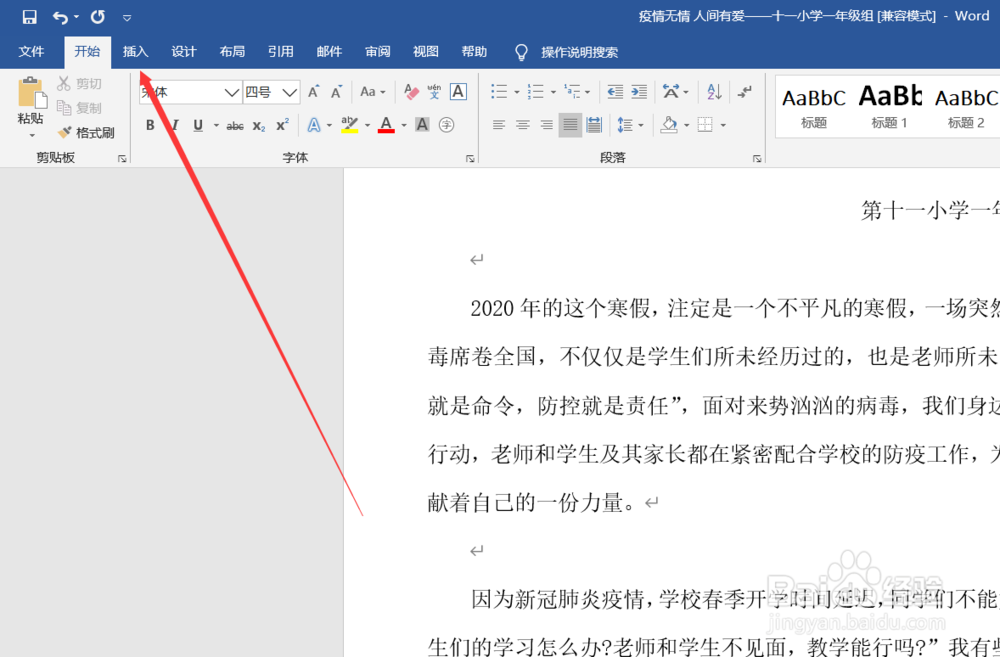Viewport: 1000px width, 657px height.
Task: Open the 审阅 ribbon tab
Action: pos(377,51)
